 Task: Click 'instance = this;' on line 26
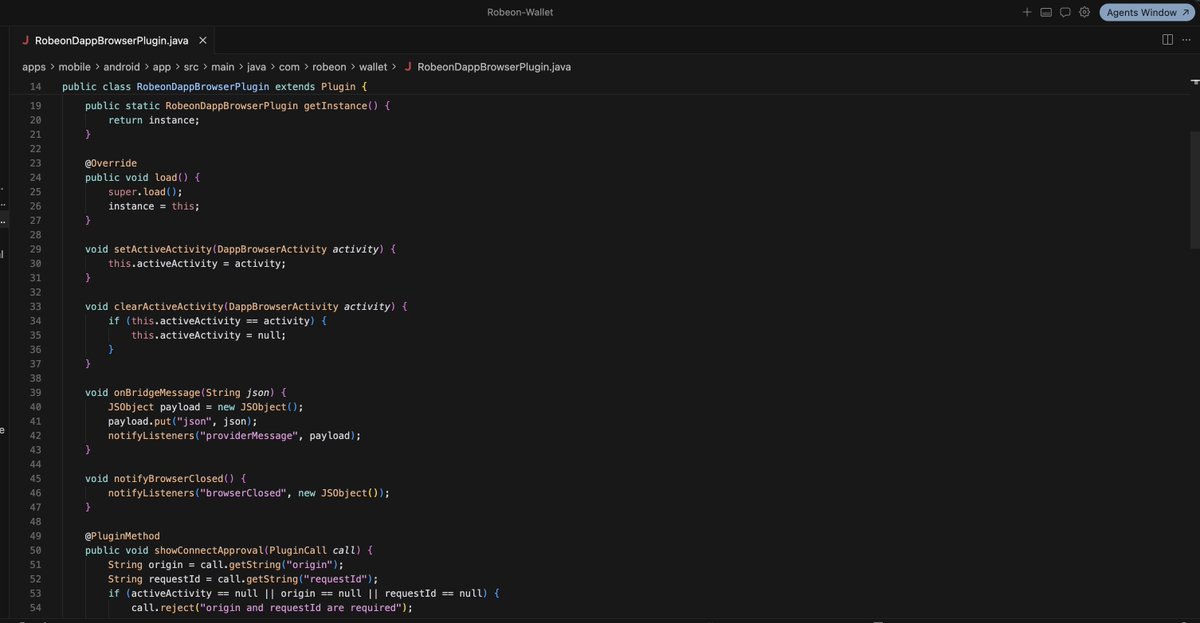coord(154,206)
